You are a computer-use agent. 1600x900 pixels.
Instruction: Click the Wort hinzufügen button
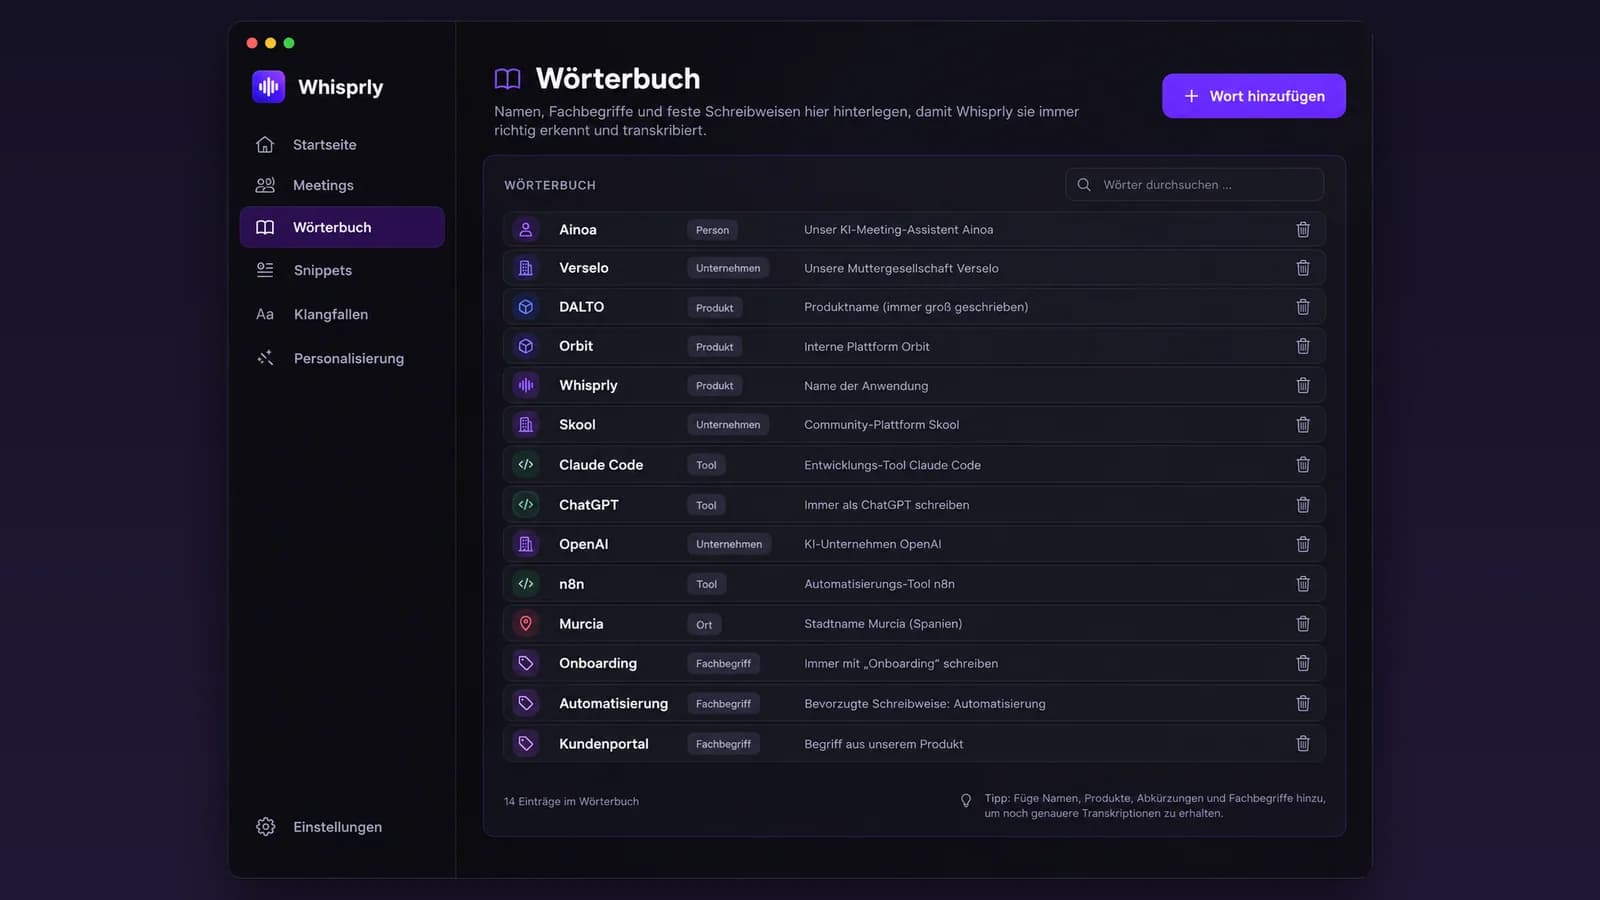[1254, 96]
